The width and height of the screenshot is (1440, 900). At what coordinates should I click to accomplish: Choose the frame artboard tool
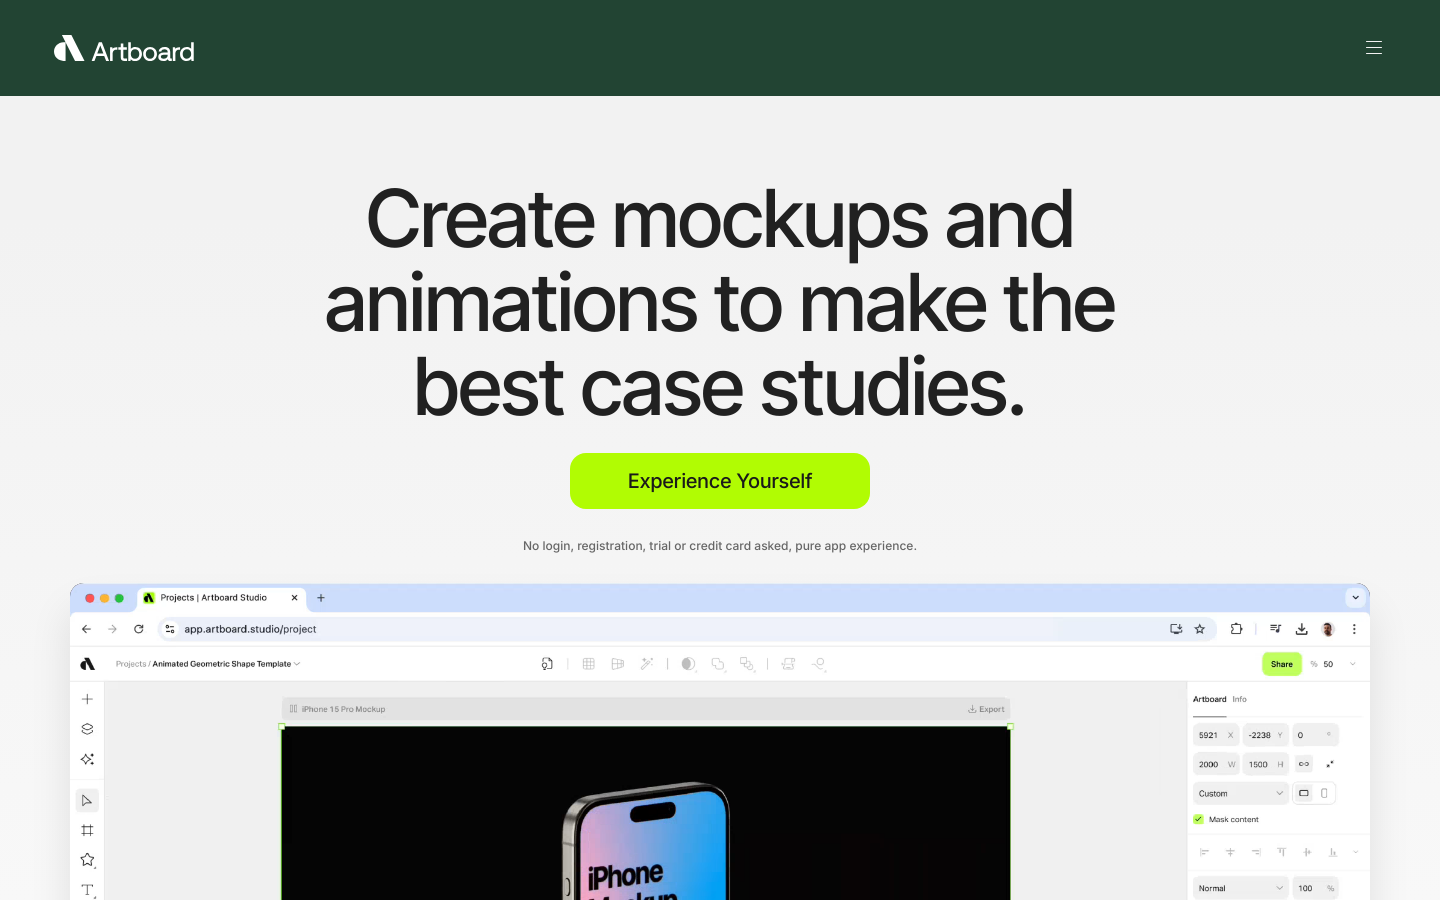(x=87, y=830)
